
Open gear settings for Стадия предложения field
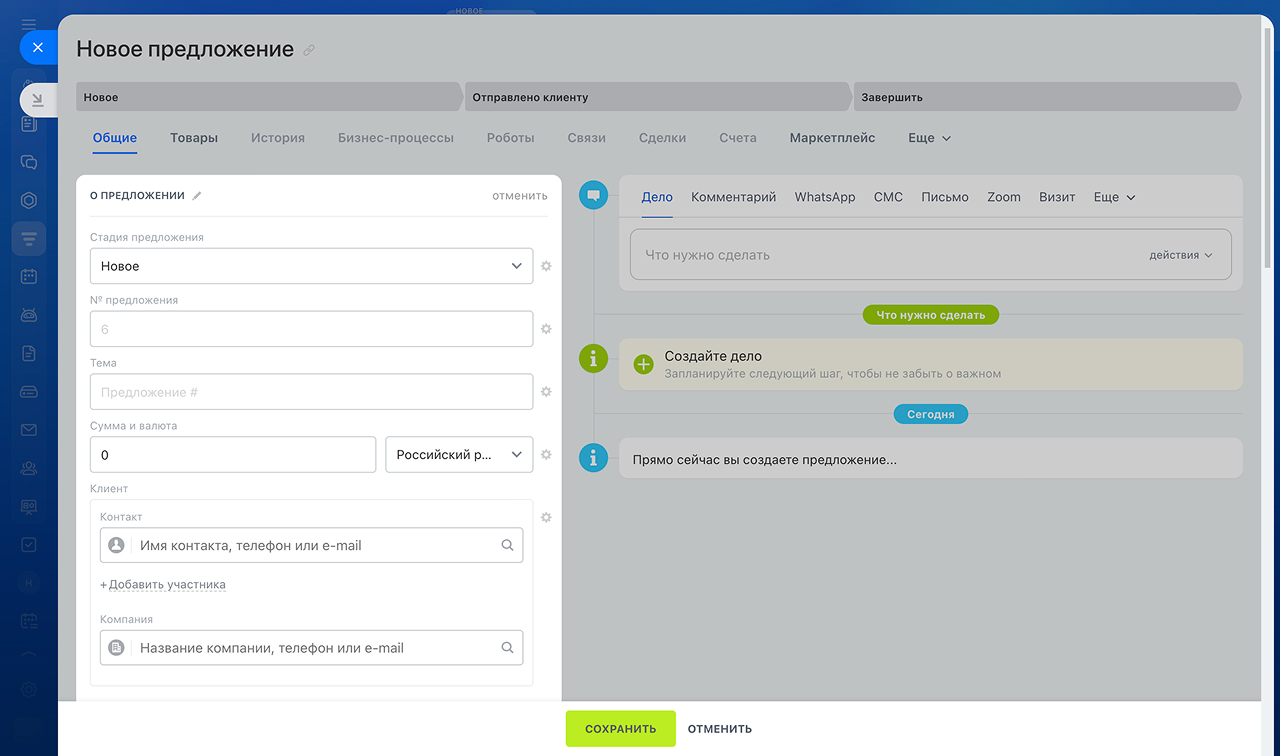point(546,266)
